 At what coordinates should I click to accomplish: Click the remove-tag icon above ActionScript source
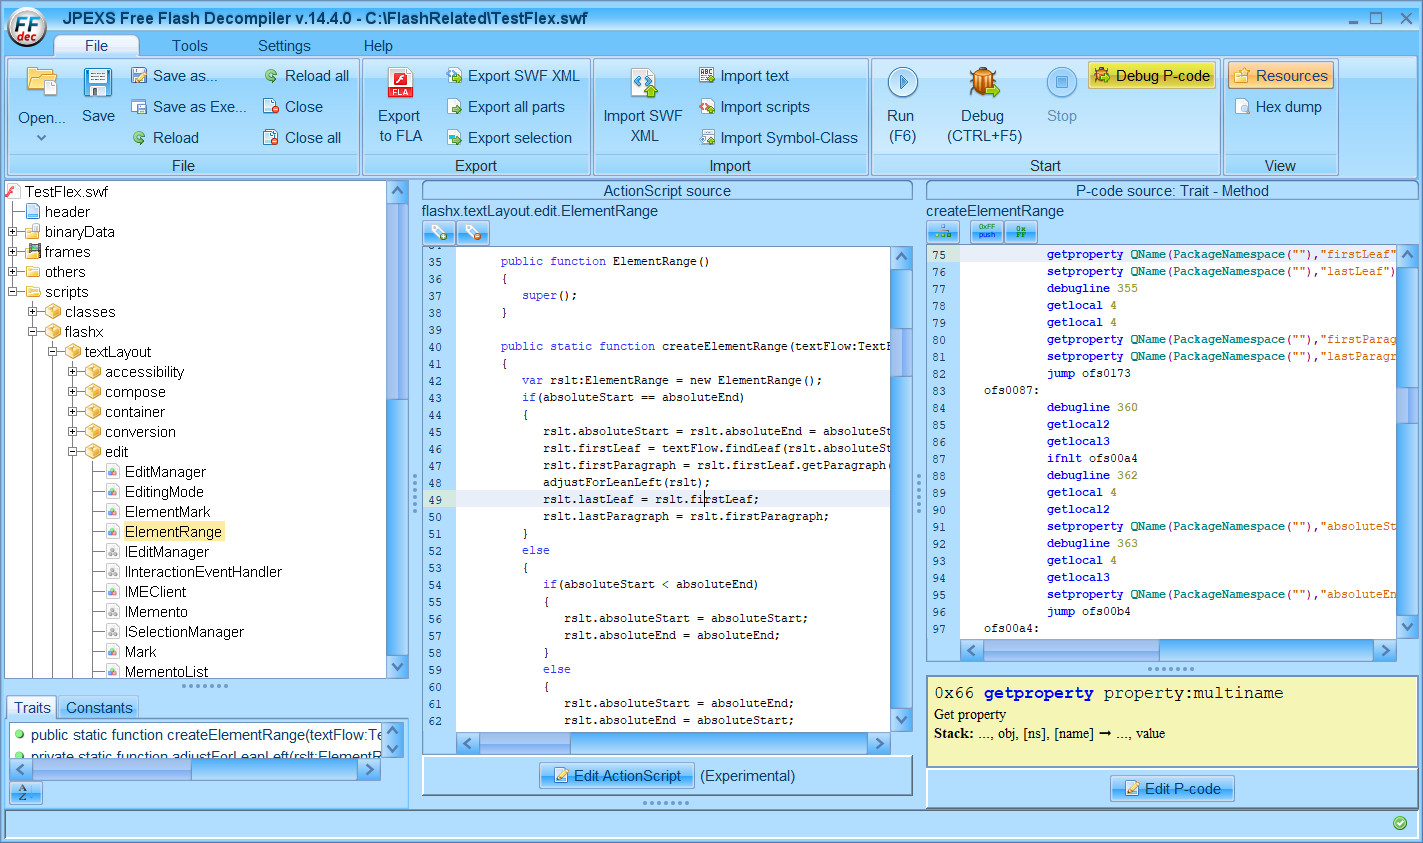473,233
